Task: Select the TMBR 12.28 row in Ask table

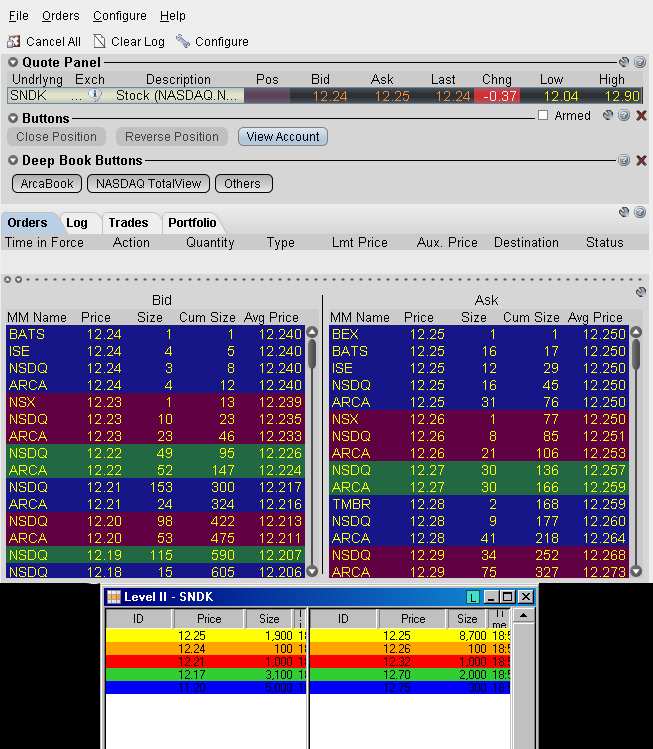Action: (479, 504)
